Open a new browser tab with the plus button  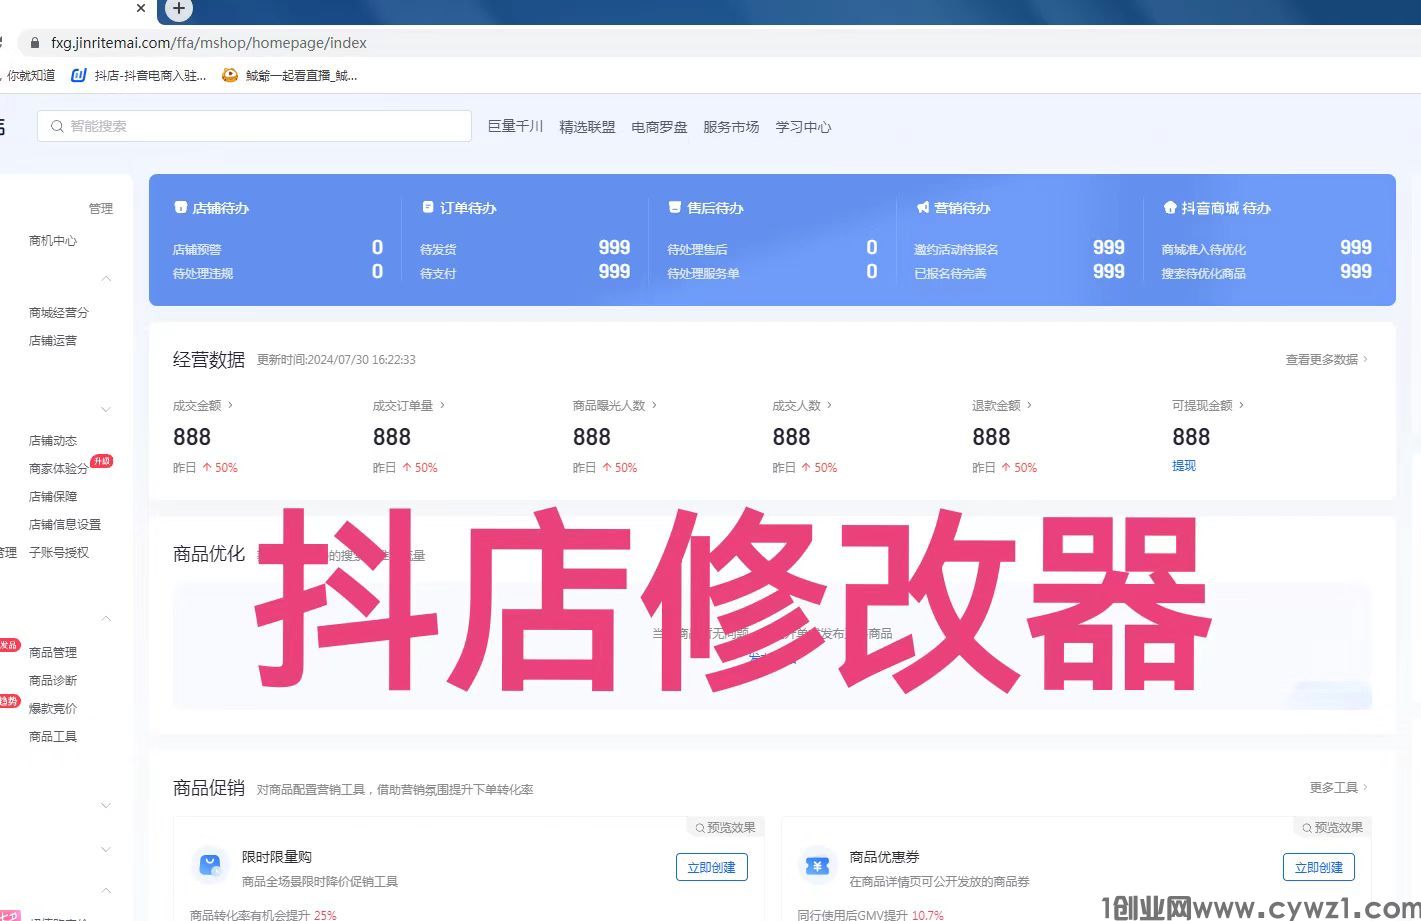pos(177,10)
